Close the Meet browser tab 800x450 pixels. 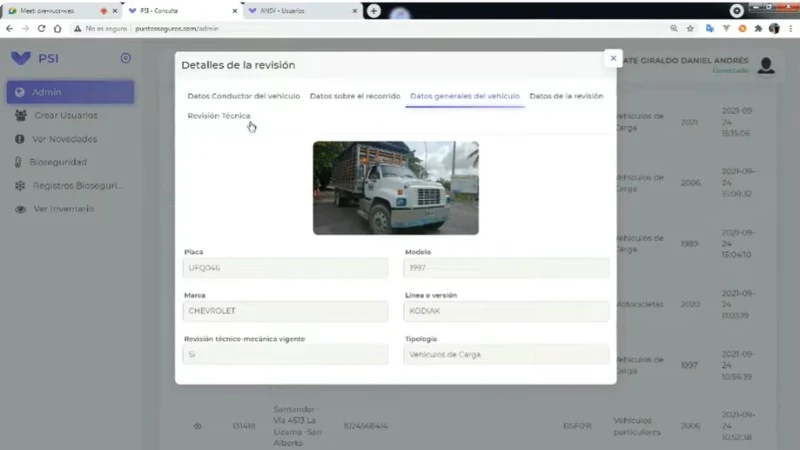115,11
